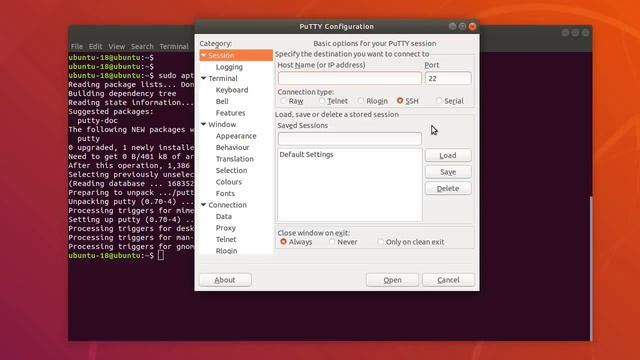Close the PuTTY Configuration dialog

pyautogui.click(x=472, y=26)
